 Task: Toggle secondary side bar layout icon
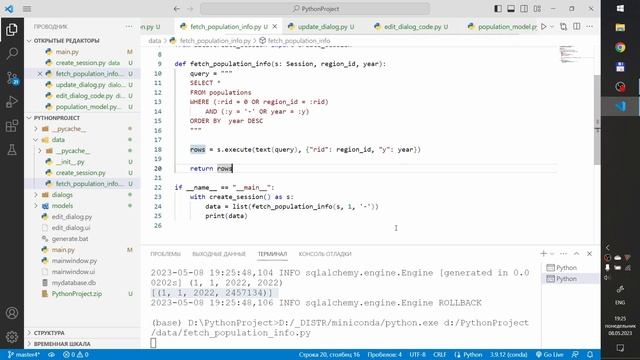tap(524, 9)
